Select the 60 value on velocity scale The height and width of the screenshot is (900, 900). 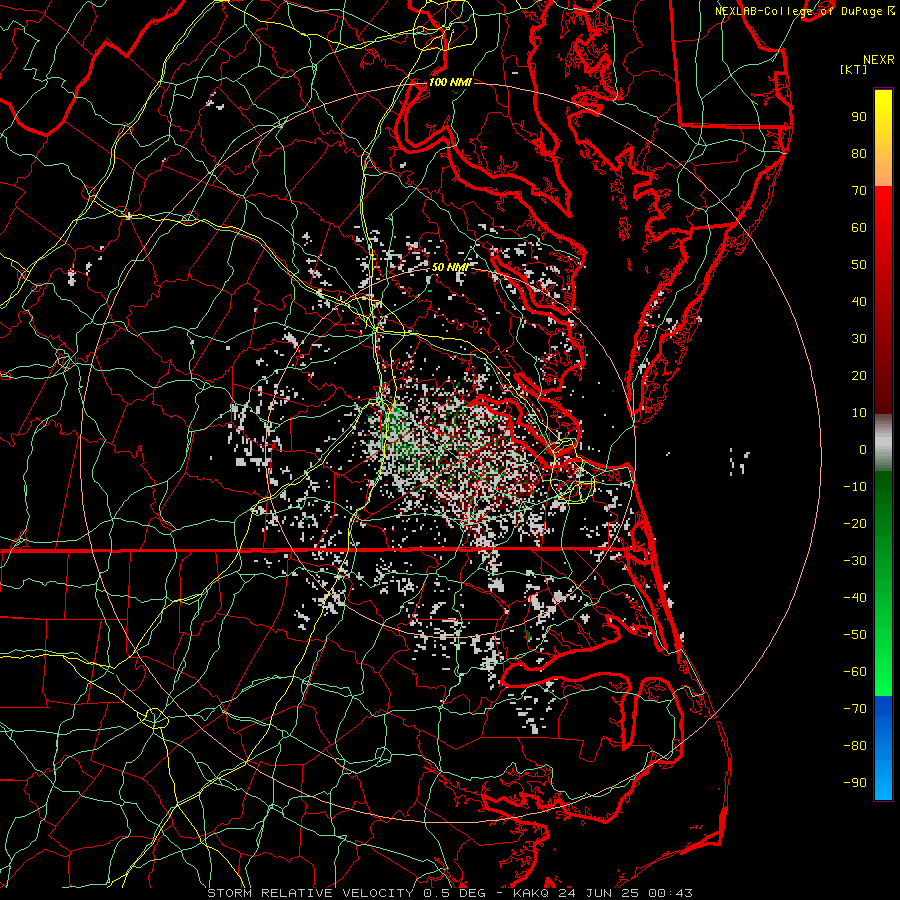click(x=859, y=228)
